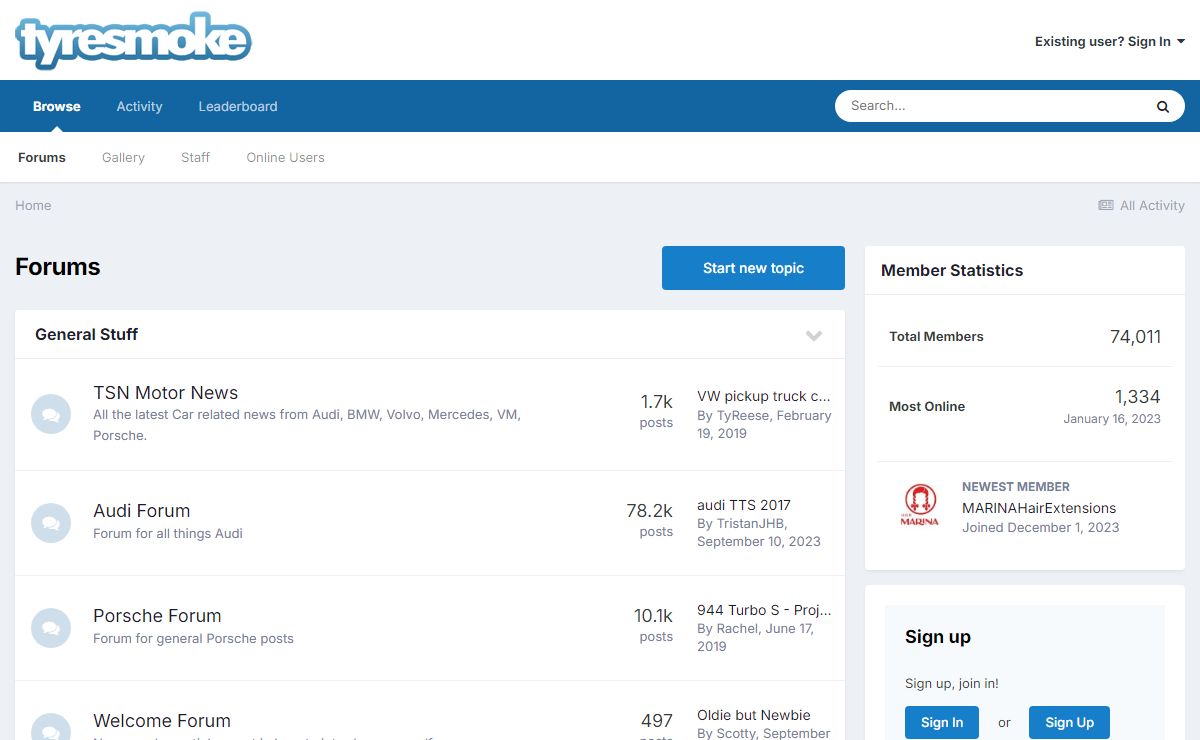1200x740 pixels.
Task: Open the TSN Motor News forum
Action: tap(165, 393)
